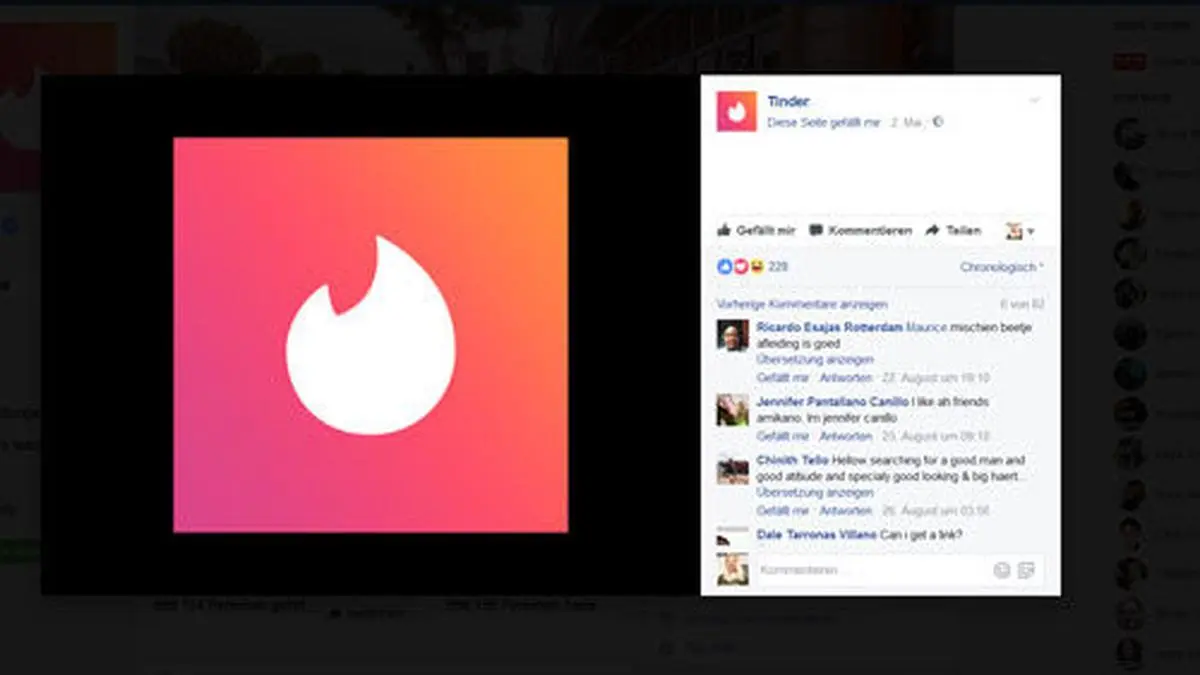Expand the Chronologisch comment sort dropdown

(1002, 267)
